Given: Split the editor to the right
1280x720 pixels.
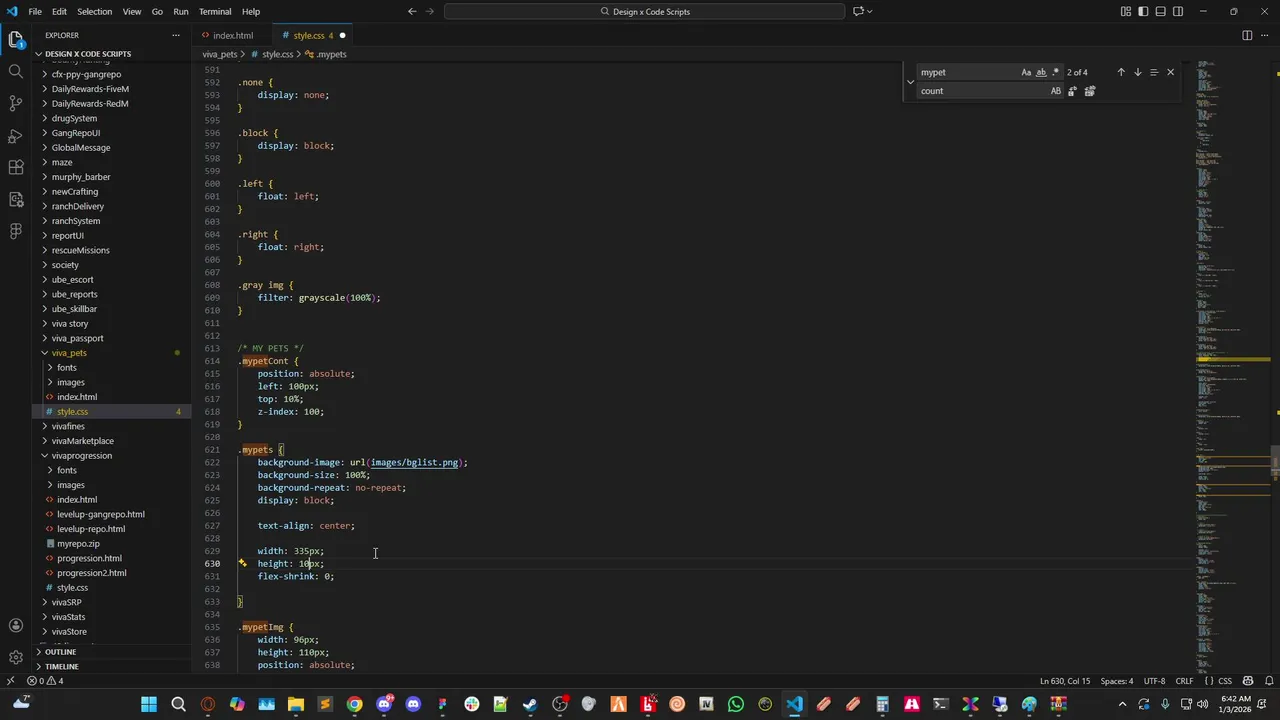Looking at the screenshot, I should pyautogui.click(x=1247, y=35).
